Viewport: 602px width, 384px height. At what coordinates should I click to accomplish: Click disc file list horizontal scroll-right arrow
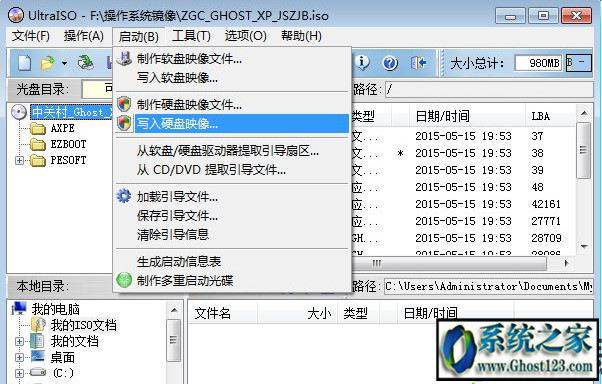(x=566, y=263)
